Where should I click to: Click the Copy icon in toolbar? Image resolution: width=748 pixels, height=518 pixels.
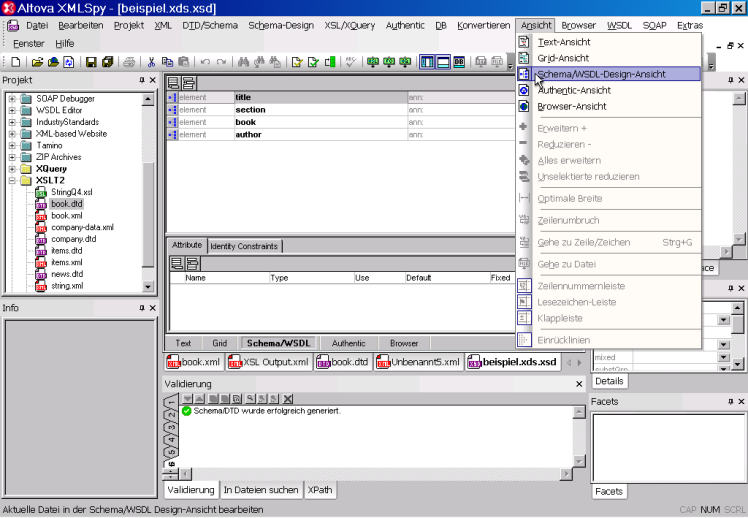pos(167,62)
